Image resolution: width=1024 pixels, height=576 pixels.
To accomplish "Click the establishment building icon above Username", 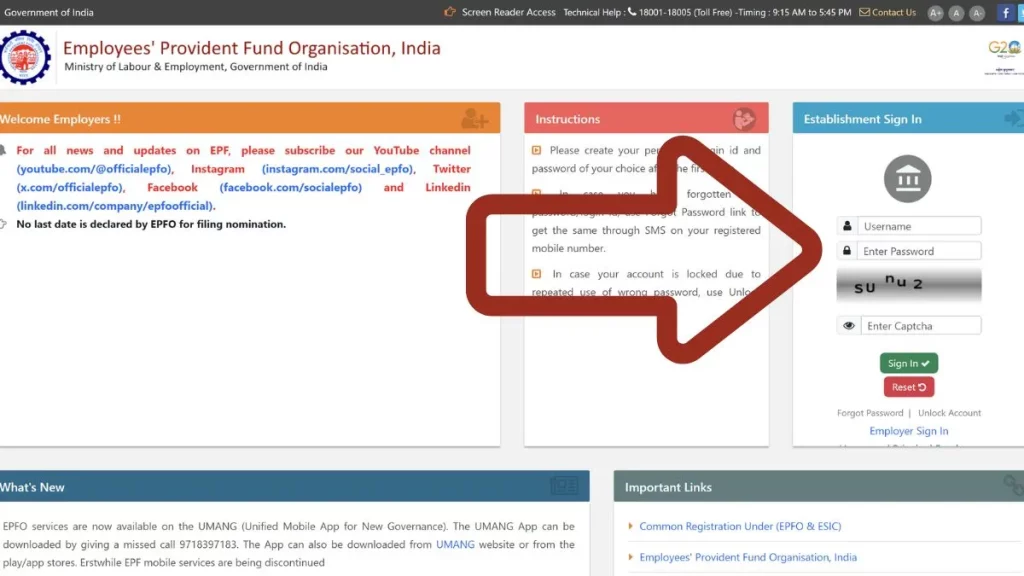I will pyautogui.click(x=908, y=178).
